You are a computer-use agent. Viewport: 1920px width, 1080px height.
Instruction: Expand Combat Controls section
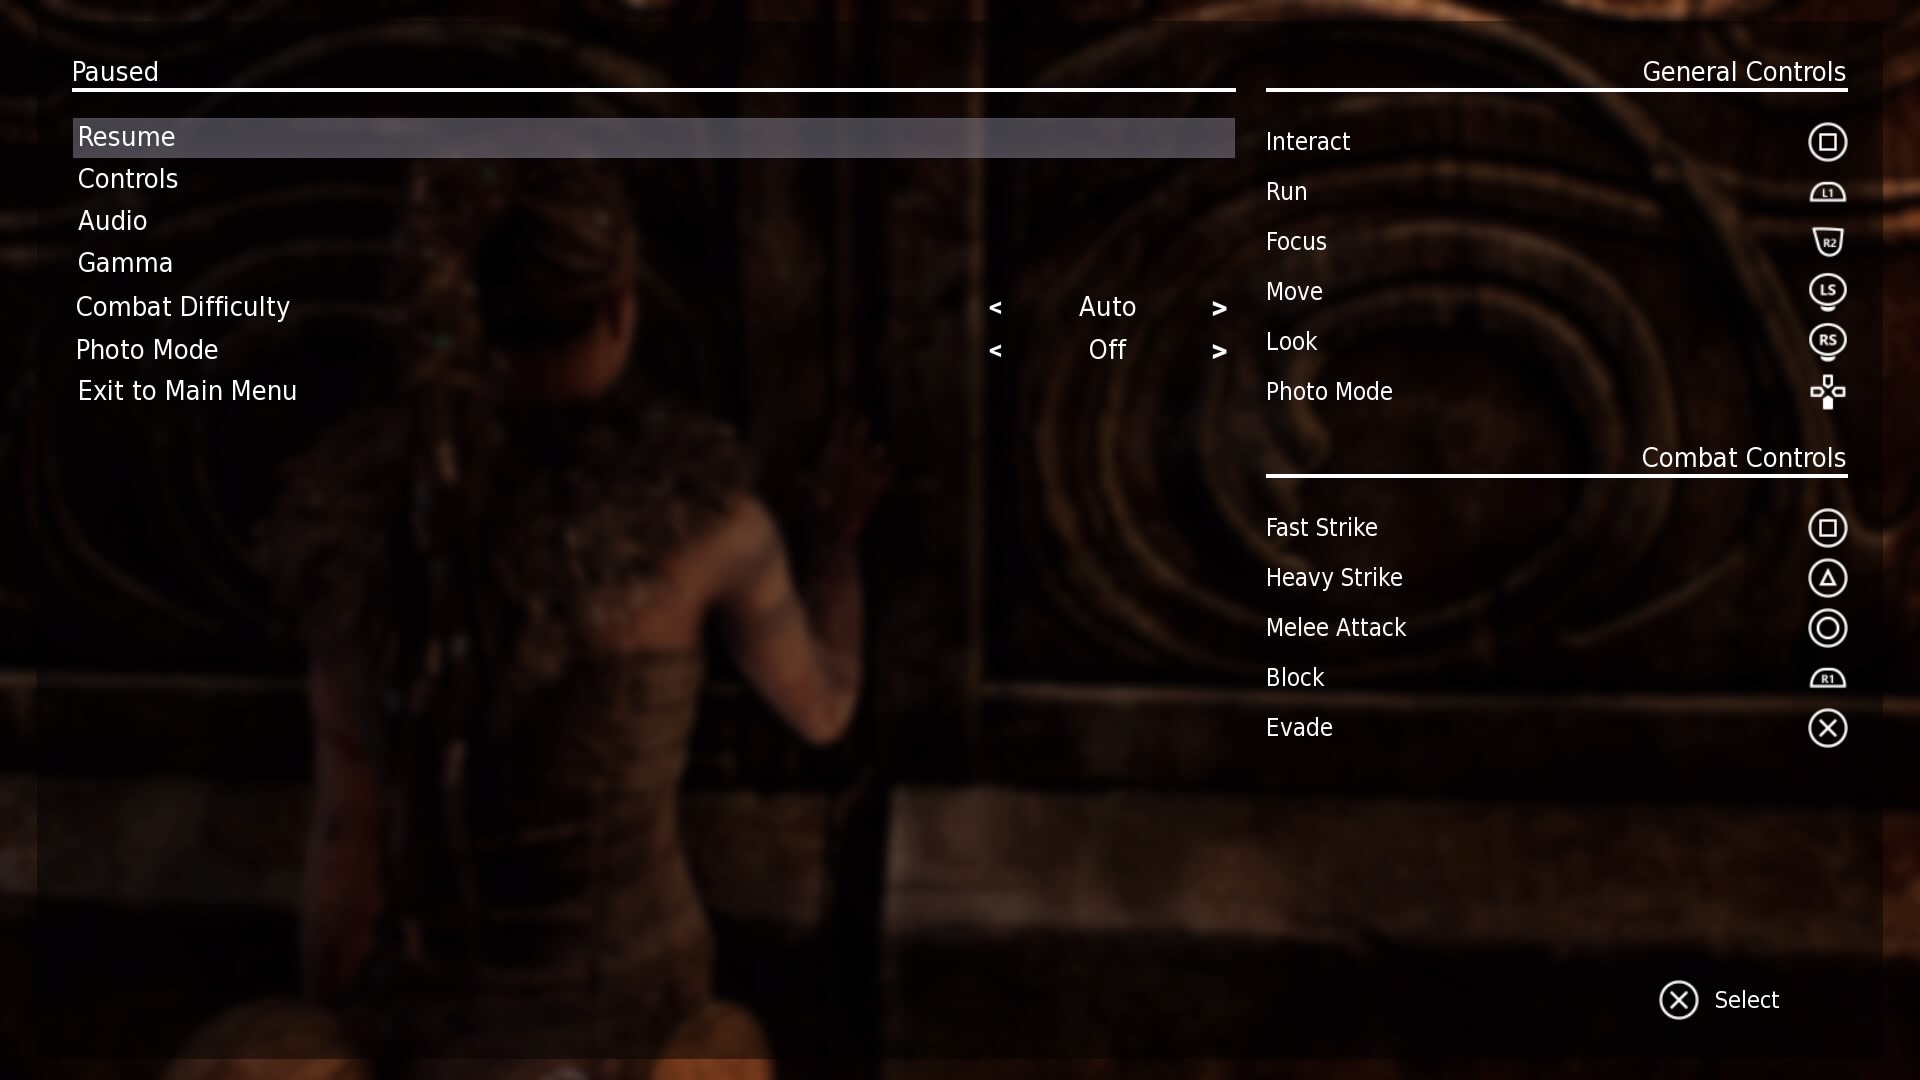coord(1743,456)
